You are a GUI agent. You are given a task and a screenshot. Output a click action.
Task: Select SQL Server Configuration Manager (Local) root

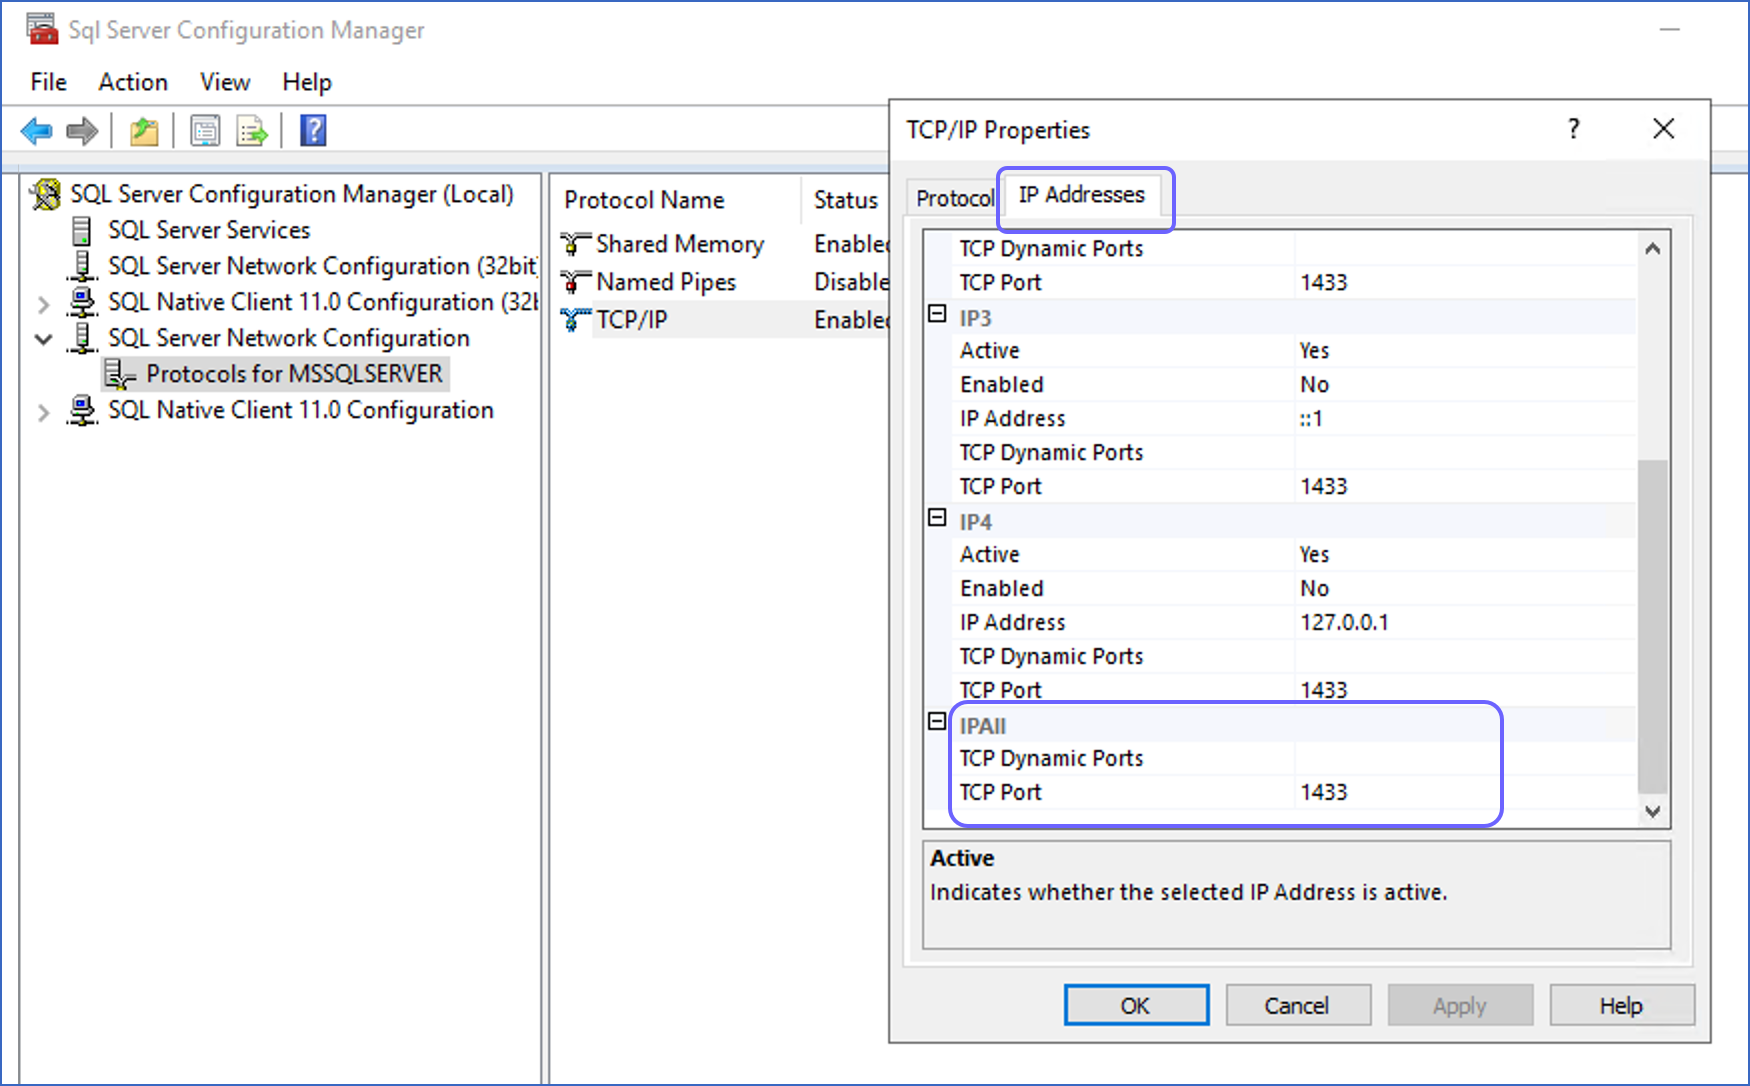291,194
